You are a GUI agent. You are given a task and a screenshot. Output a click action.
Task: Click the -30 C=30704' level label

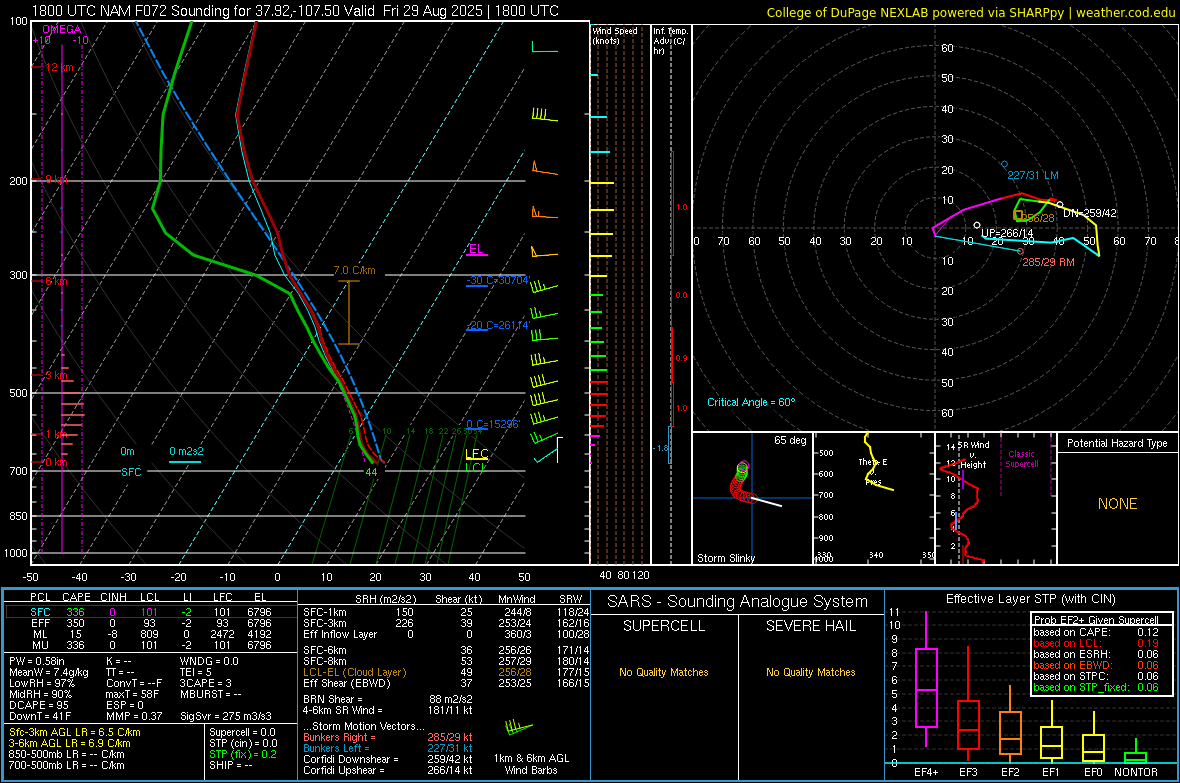pos(497,281)
